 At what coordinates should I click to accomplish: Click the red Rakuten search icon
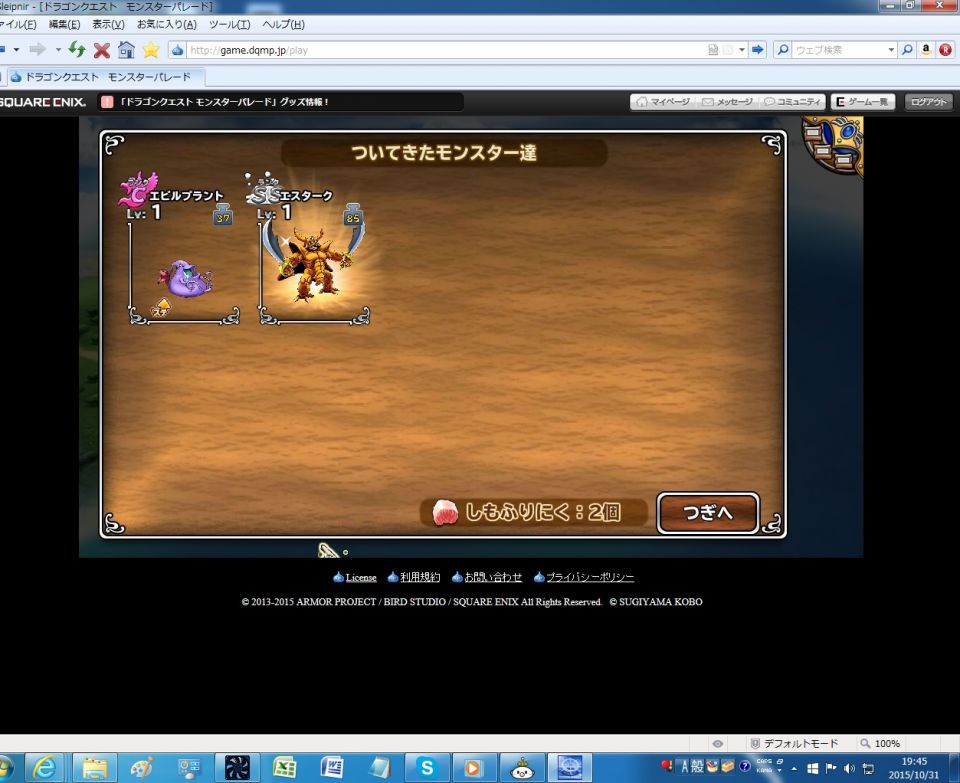pos(945,50)
